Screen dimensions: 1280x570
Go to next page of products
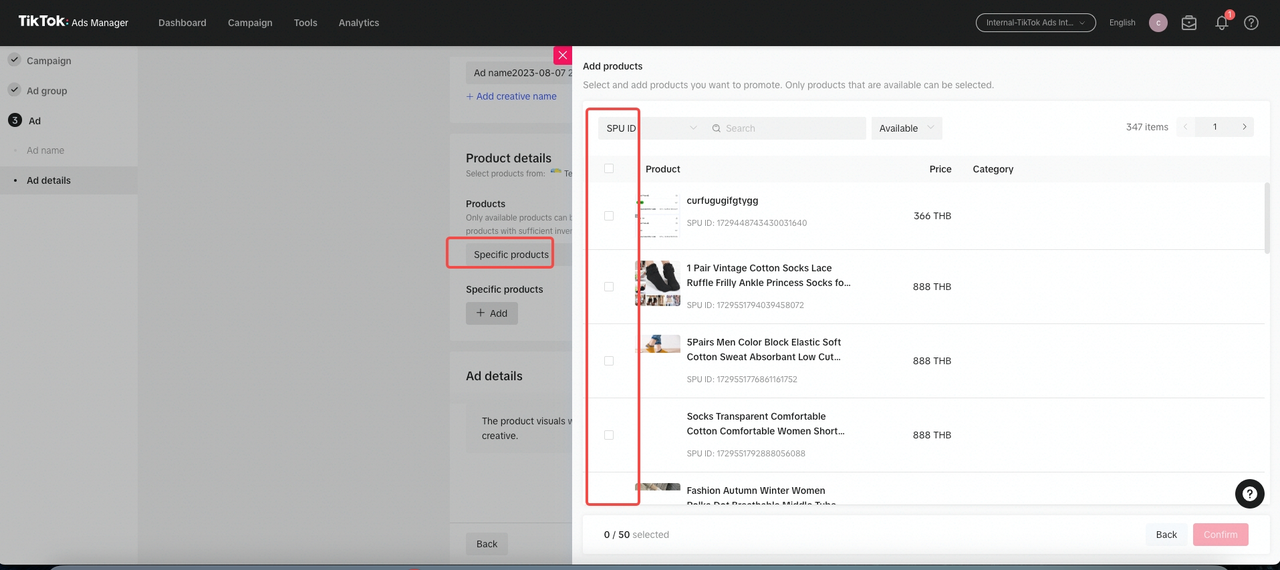pyautogui.click(x=1244, y=127)
